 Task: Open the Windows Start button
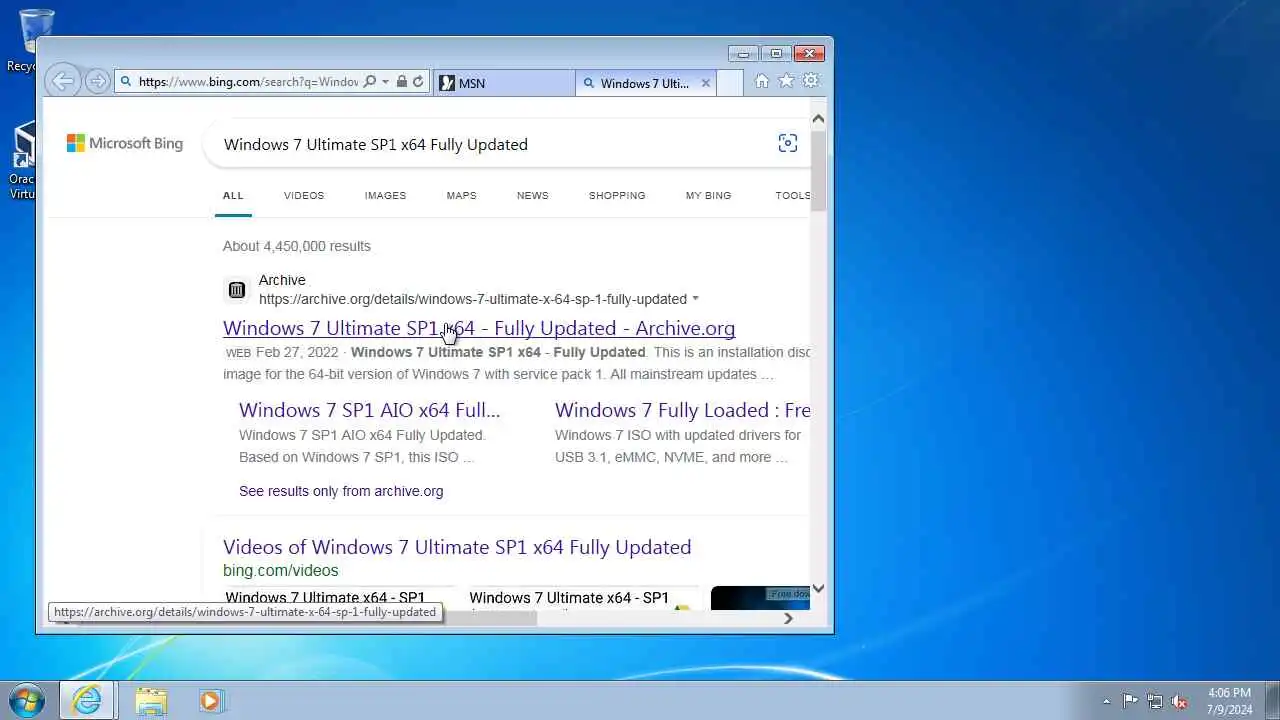[27, 700]
